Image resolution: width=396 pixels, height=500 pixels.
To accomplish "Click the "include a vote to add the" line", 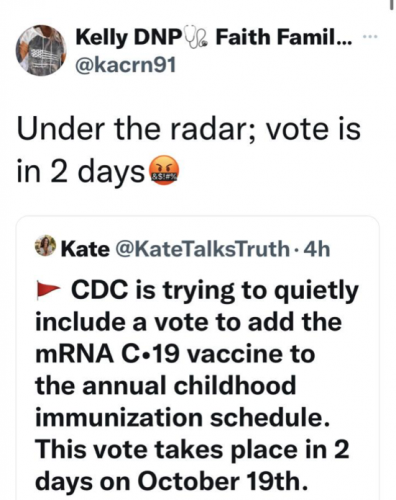I will 189,322.
